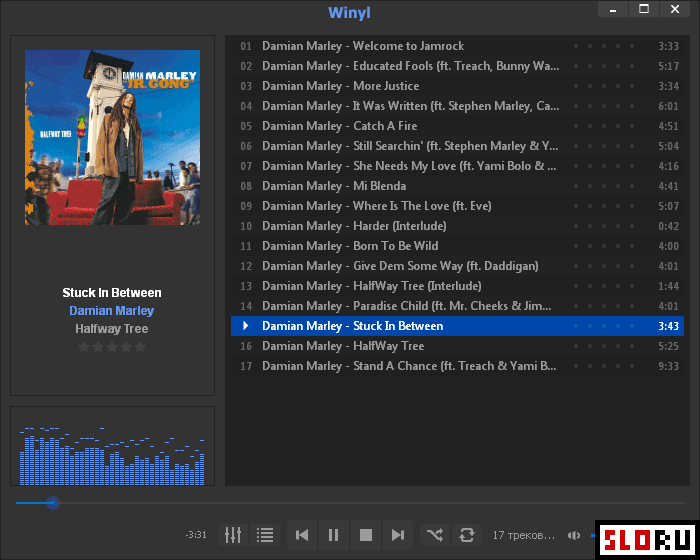
Task: Select track 03 More Justice
Action: click(457, 86)
